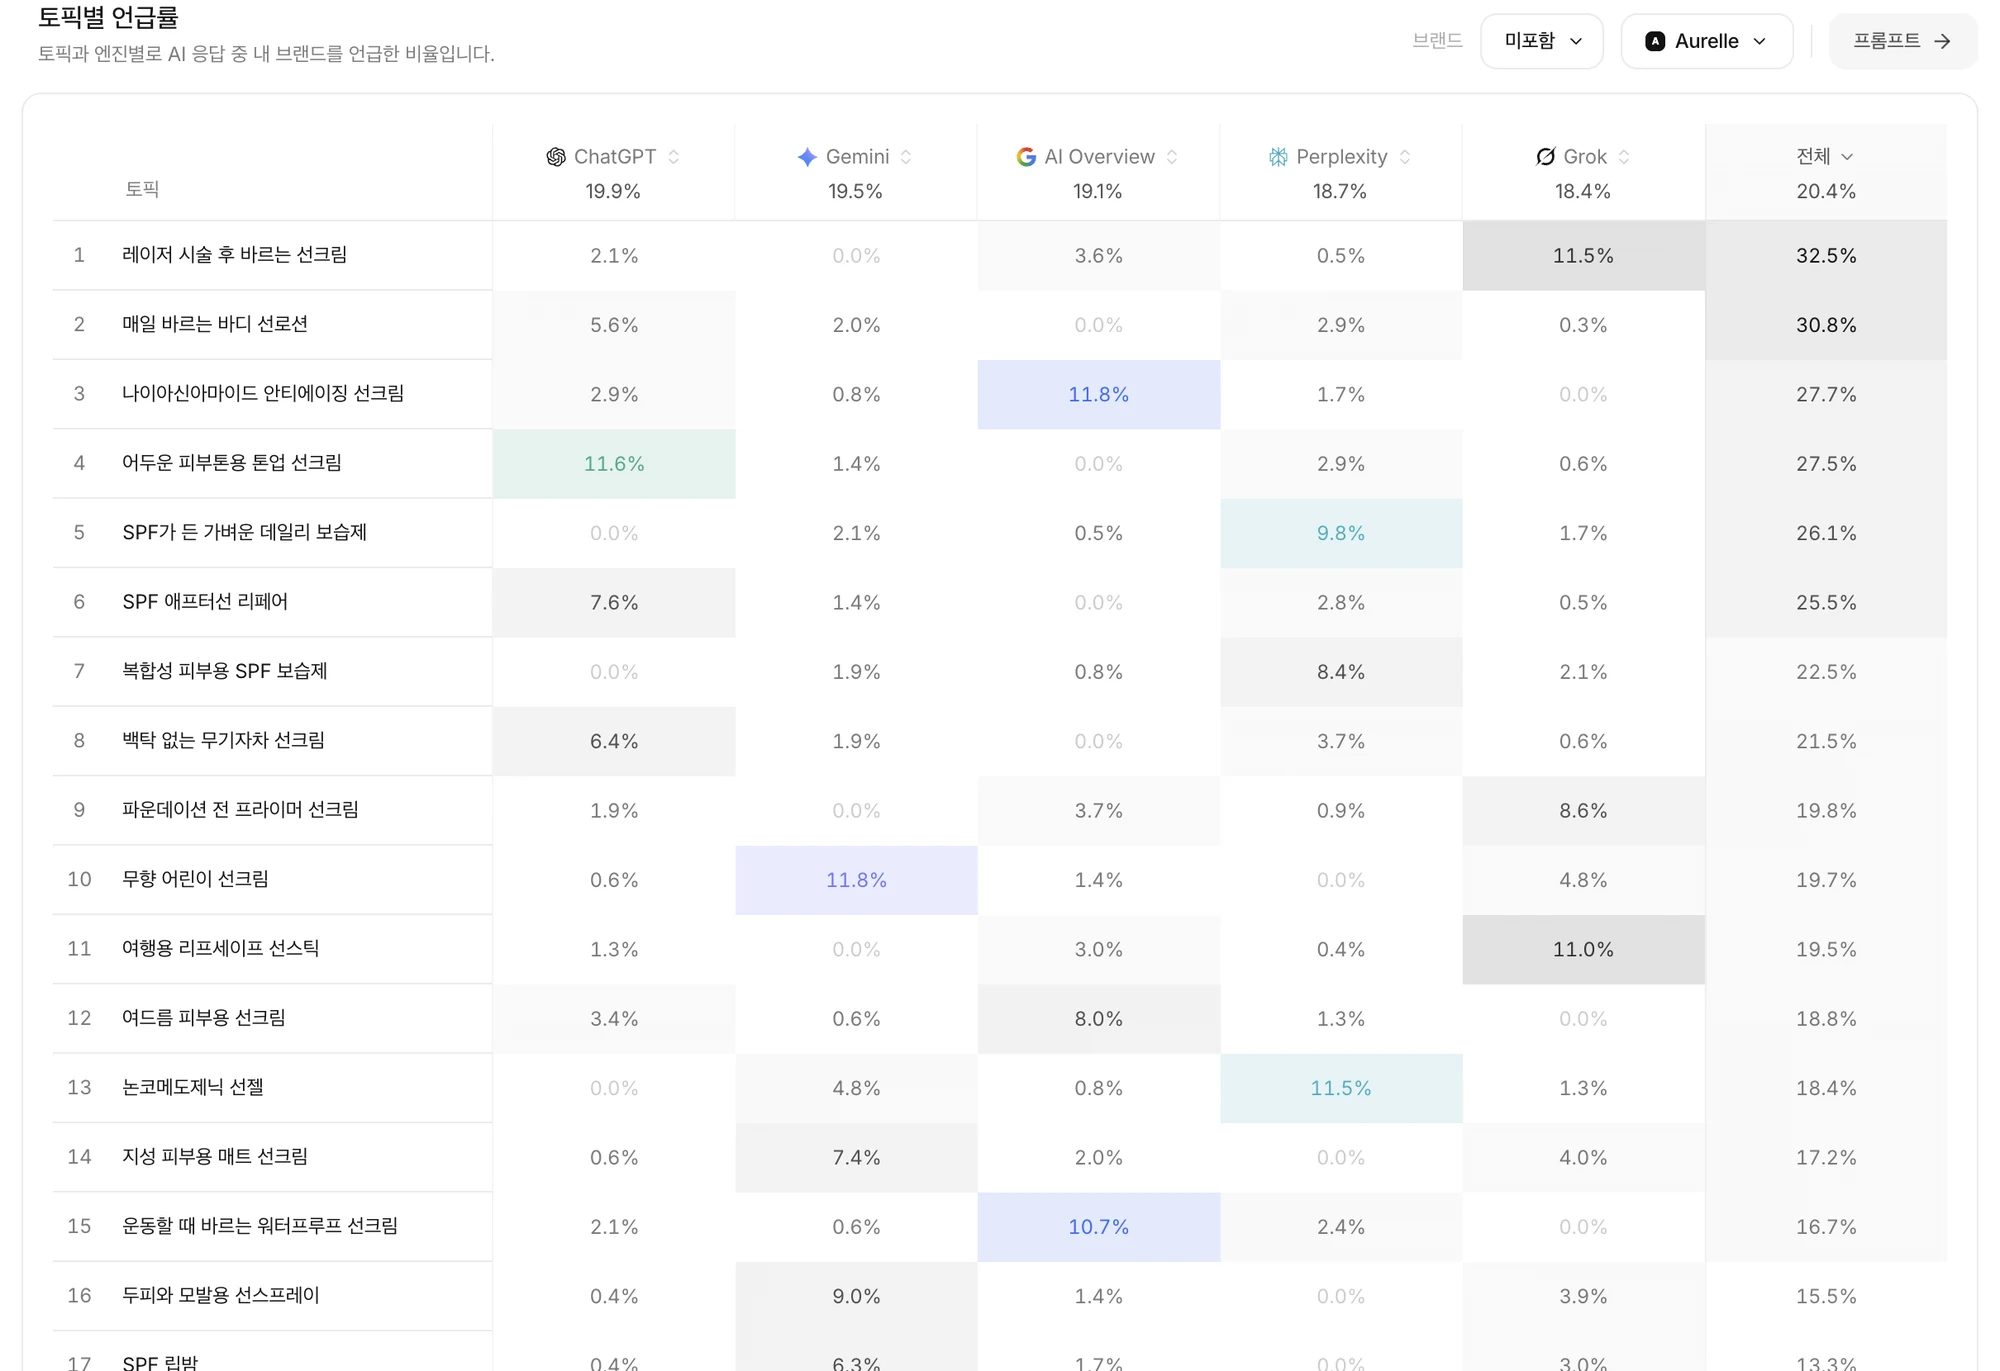Click Perplexity 8.4% cell in row 7

[x=1341, y=672]
